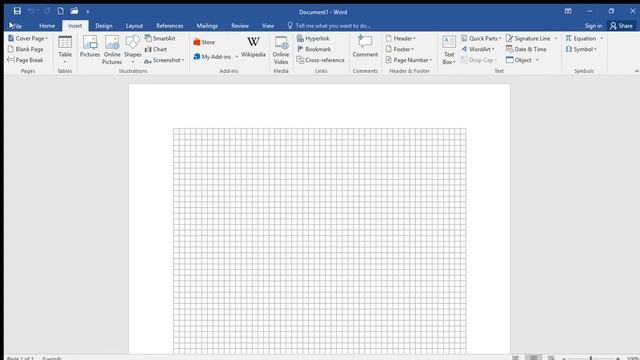Image resolution: width=640 pixels, height=360 pixels.
Task: Insert a Bookmark
Action: (x=314, y=49)
